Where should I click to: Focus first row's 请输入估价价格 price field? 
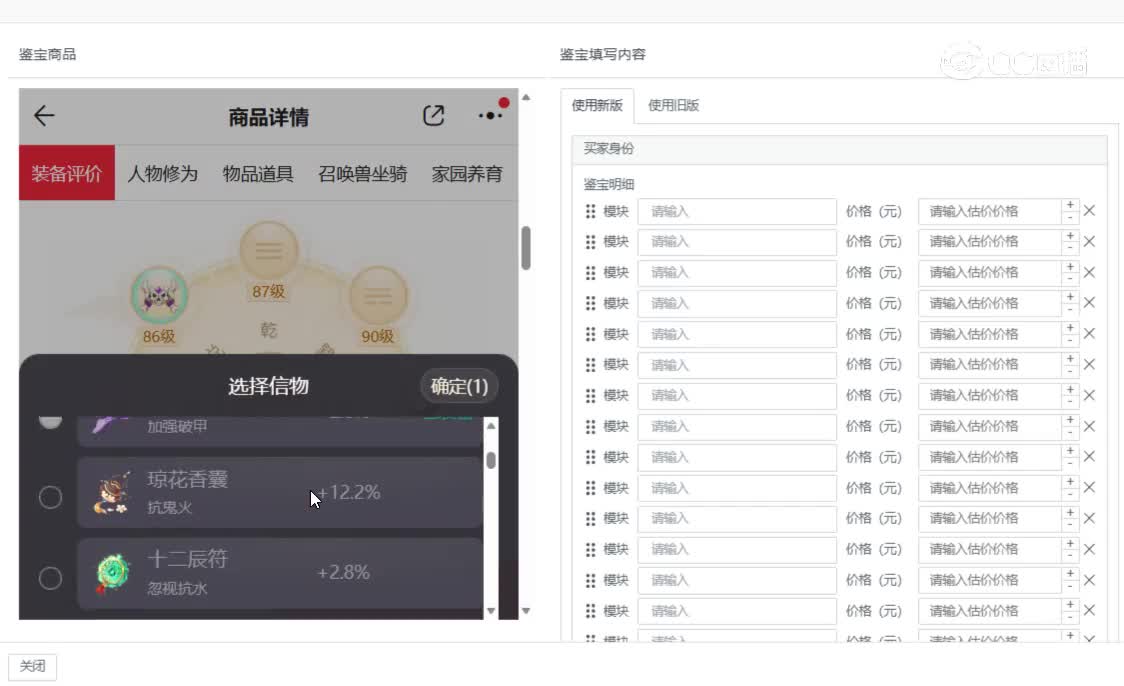click(989, 211)
